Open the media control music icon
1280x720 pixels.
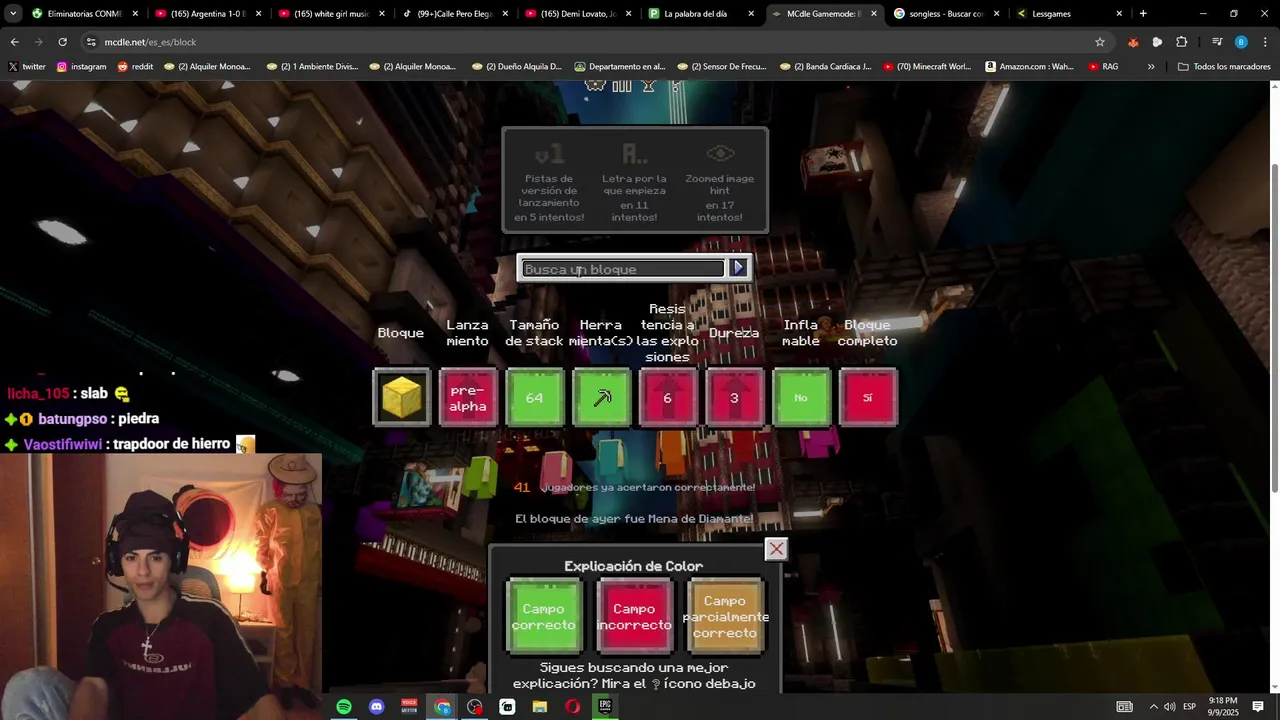pos(1217,42)
